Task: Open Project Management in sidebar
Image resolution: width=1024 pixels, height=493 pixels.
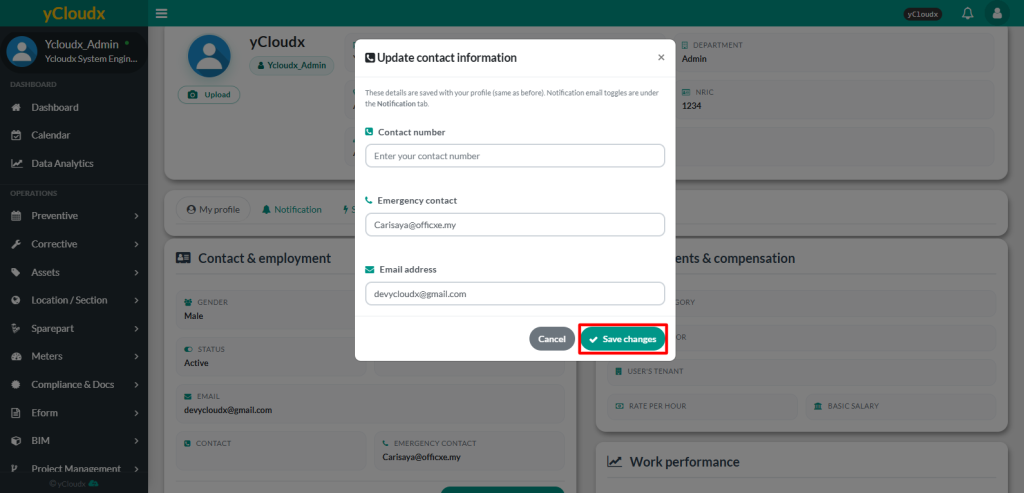Action: tap(74, 468)
